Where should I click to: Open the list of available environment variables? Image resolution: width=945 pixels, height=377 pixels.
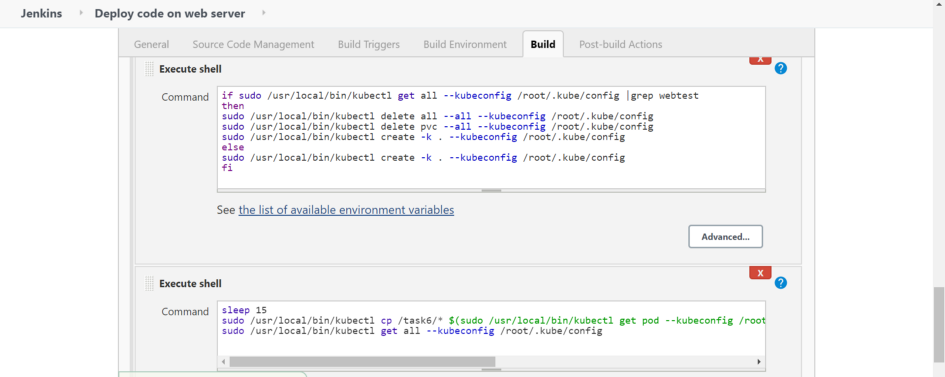(x=346, y=210)
